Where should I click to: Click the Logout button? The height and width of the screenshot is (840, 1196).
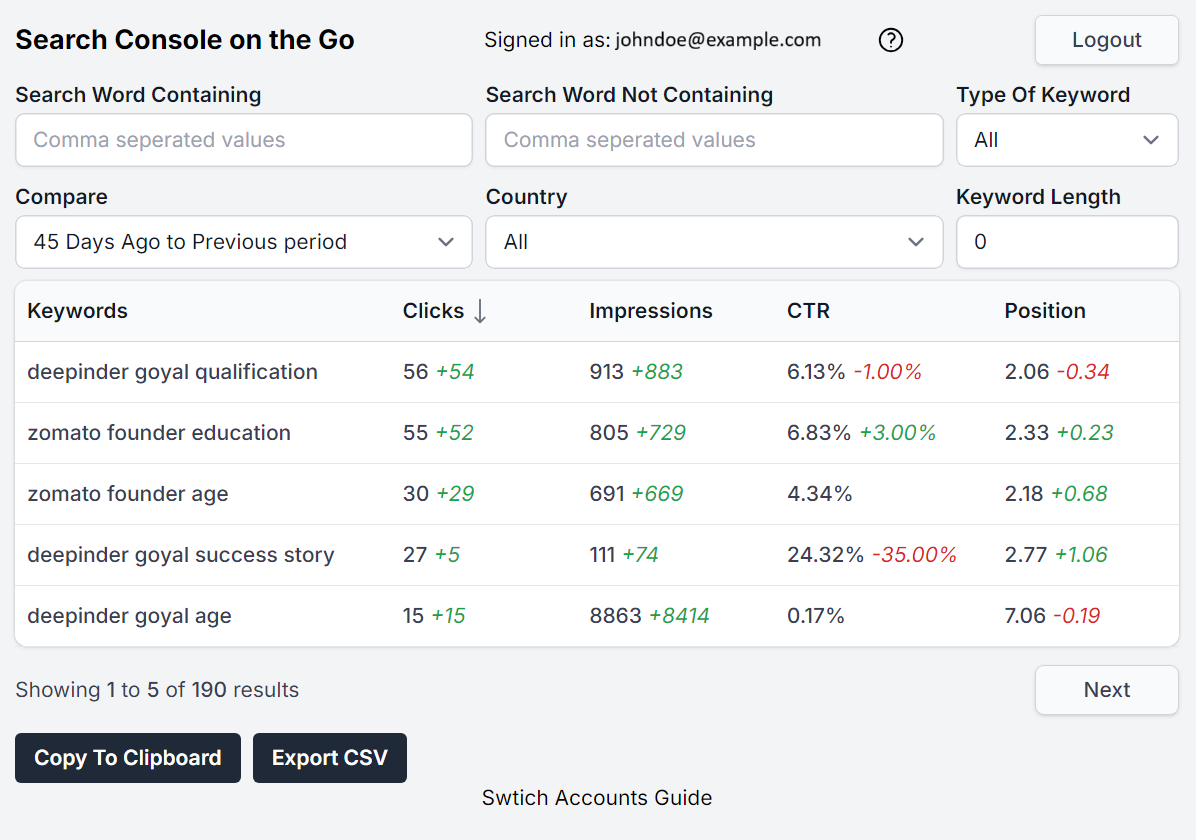1106,40
